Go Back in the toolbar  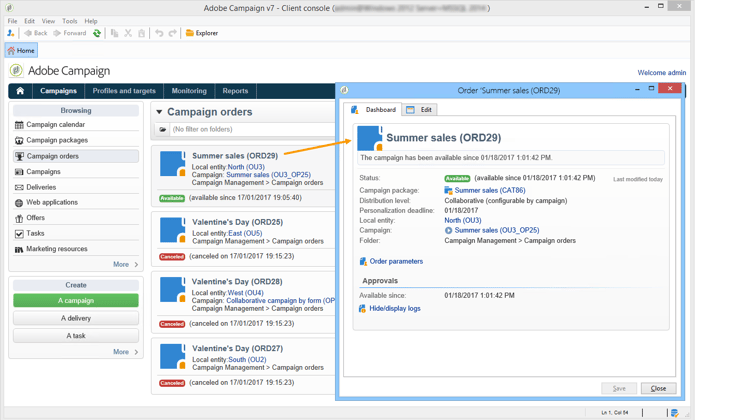[x=36, y=33]
